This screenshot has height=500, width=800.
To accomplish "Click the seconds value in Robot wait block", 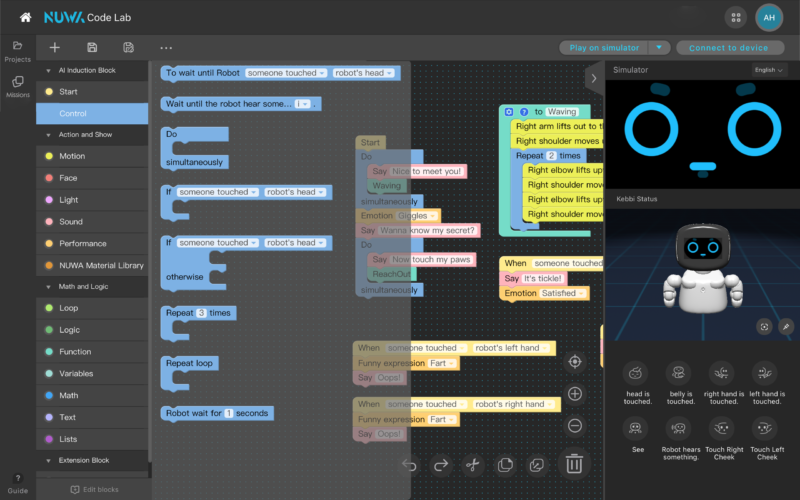I will pos(228,413).
